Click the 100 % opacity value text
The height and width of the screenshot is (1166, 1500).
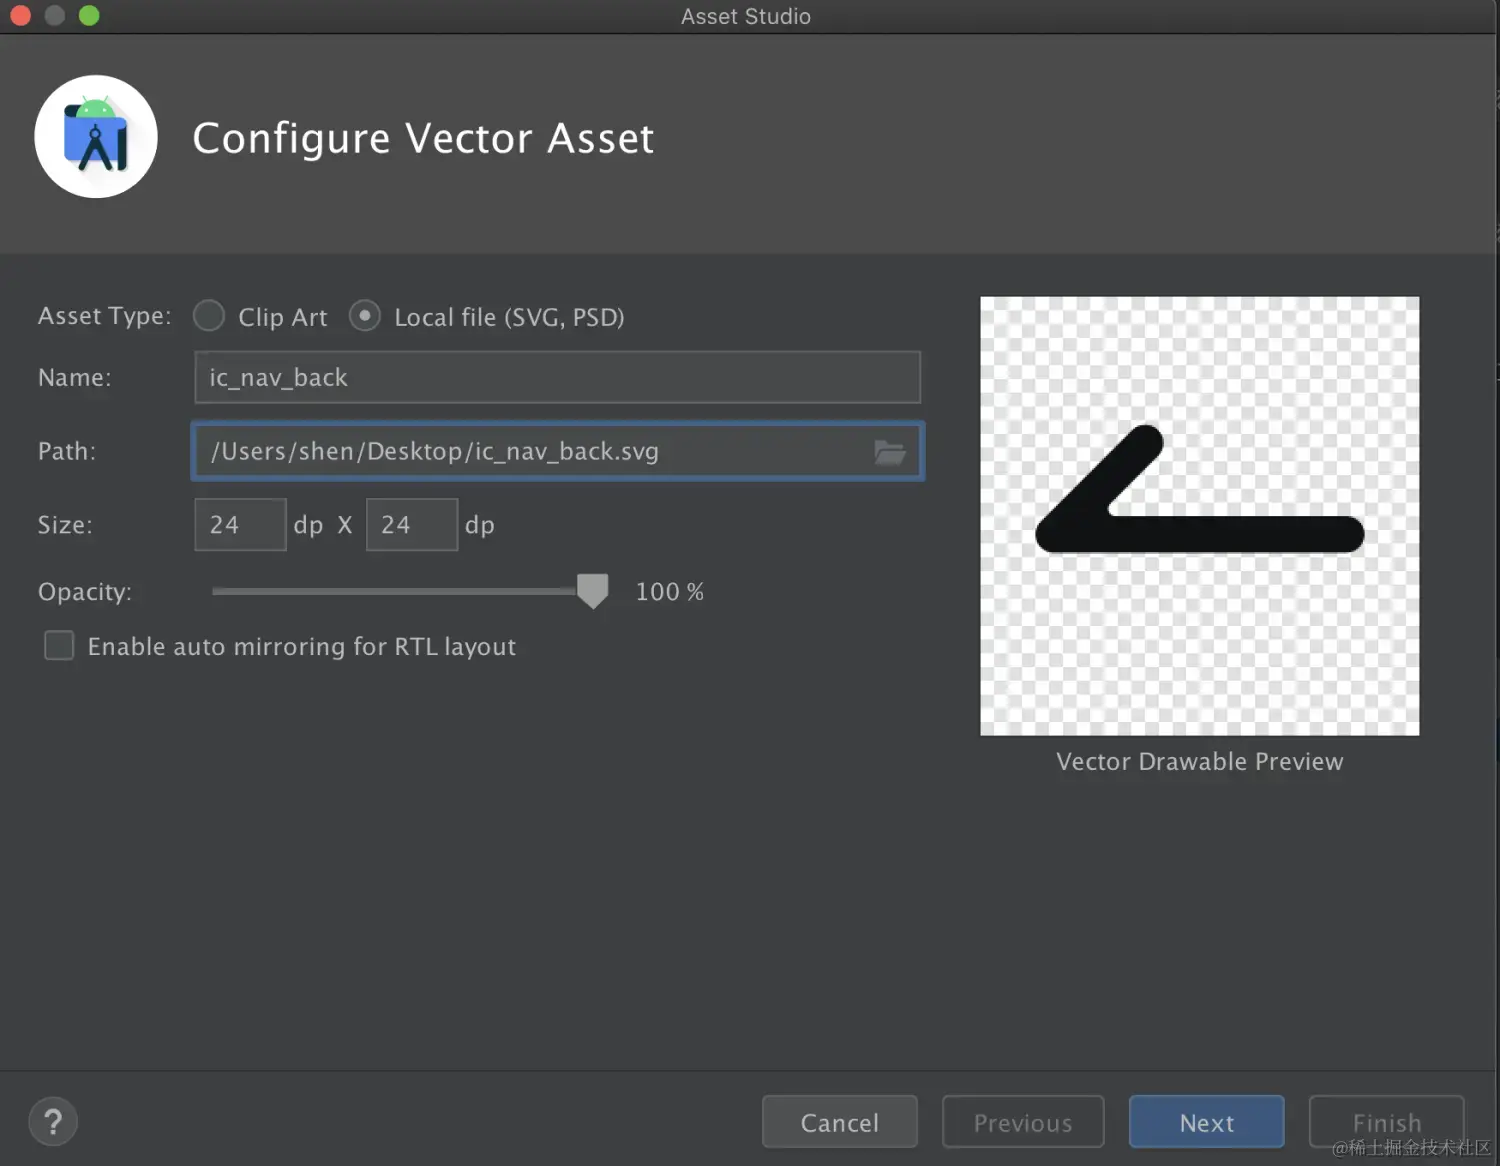tap(670, 592)
